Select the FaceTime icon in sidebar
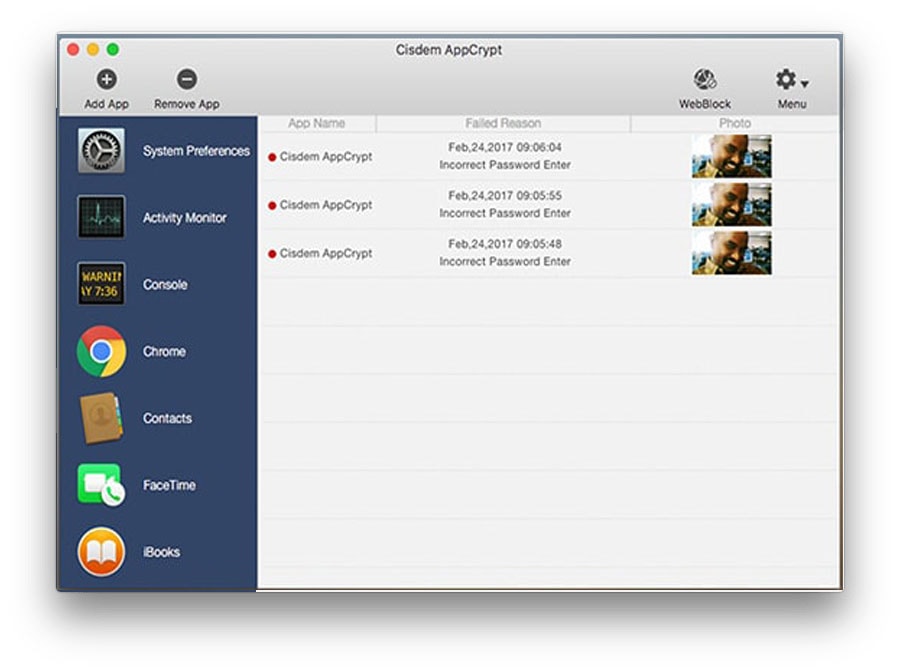900x672 pixels. [x=101, y=485]
